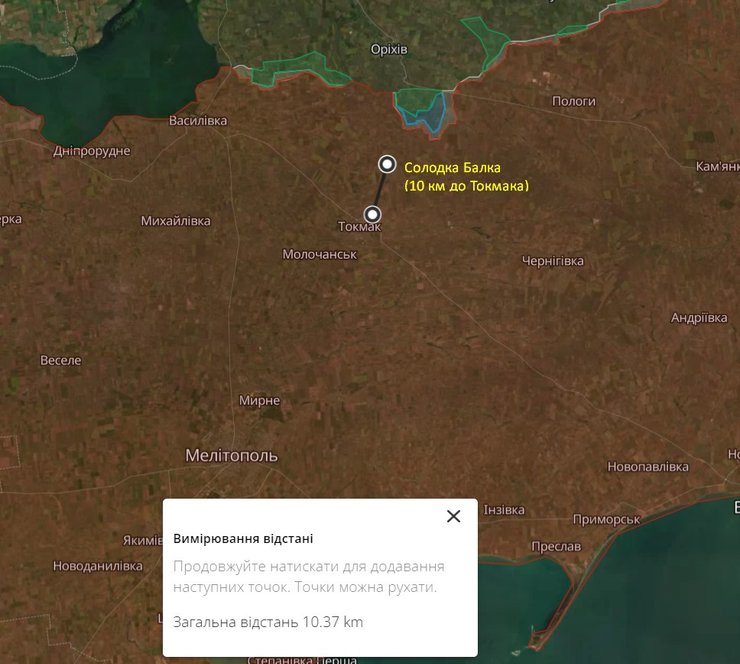Click the yellow Солодка Балка annotation text

point(452,167)
